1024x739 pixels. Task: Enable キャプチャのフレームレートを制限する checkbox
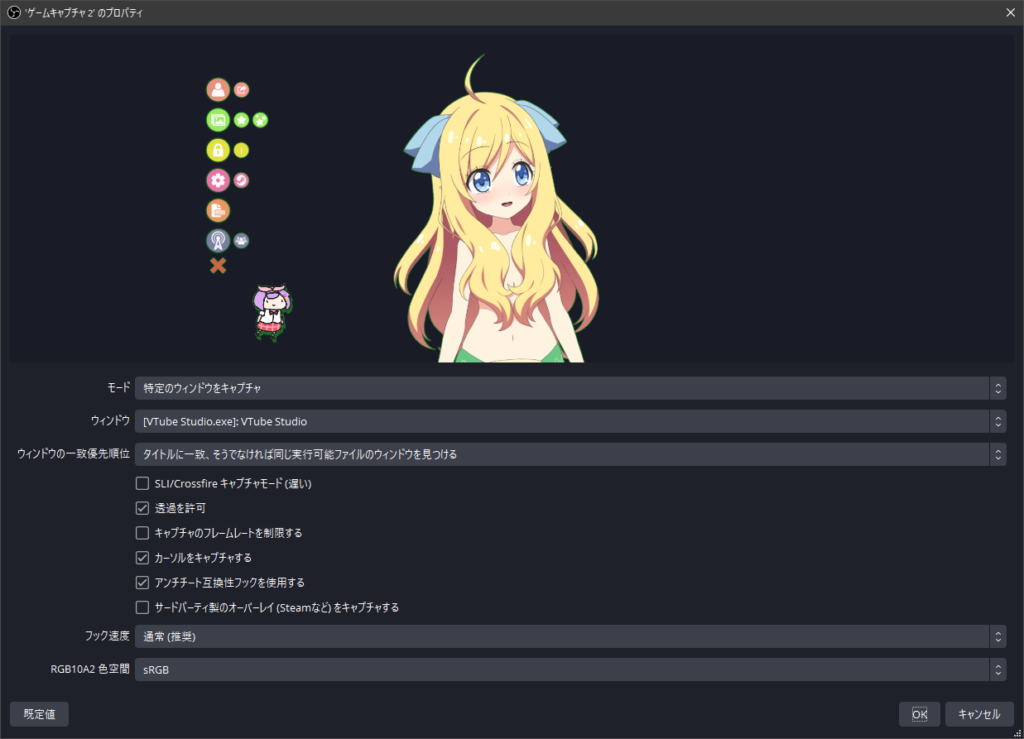[142, 533]
